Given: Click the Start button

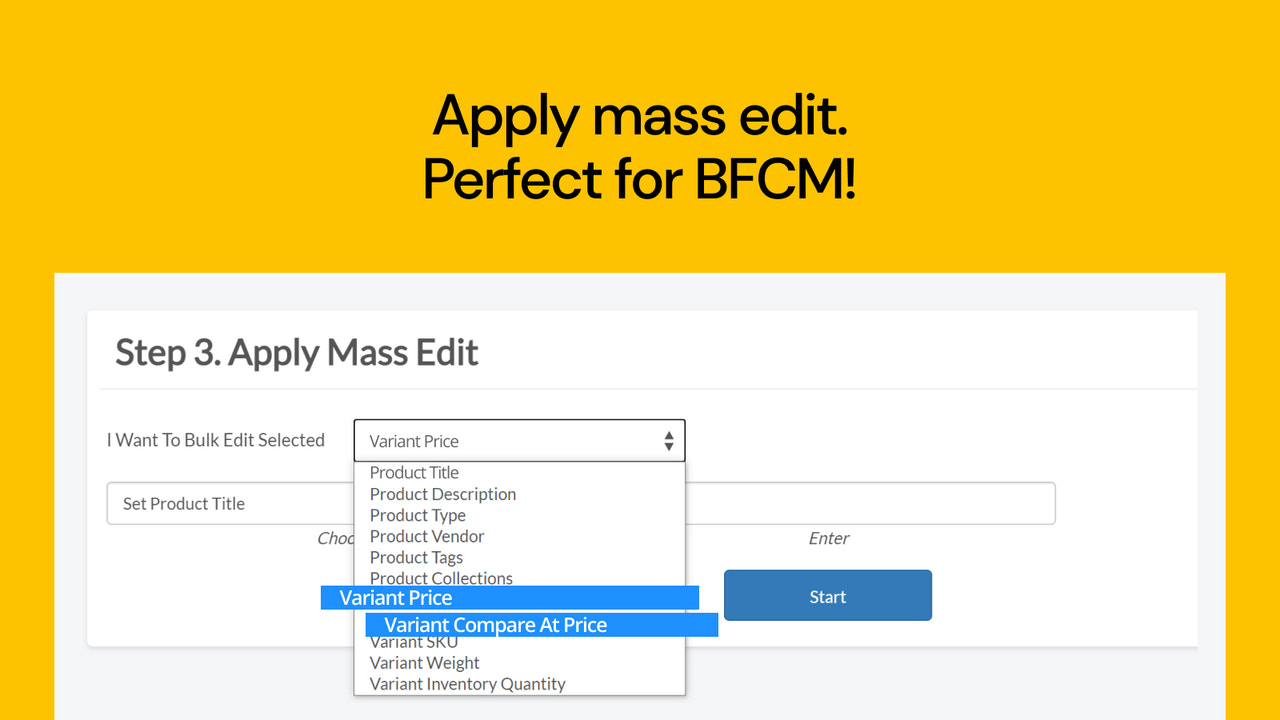Looking at the screenshot, I should (827, 595).
